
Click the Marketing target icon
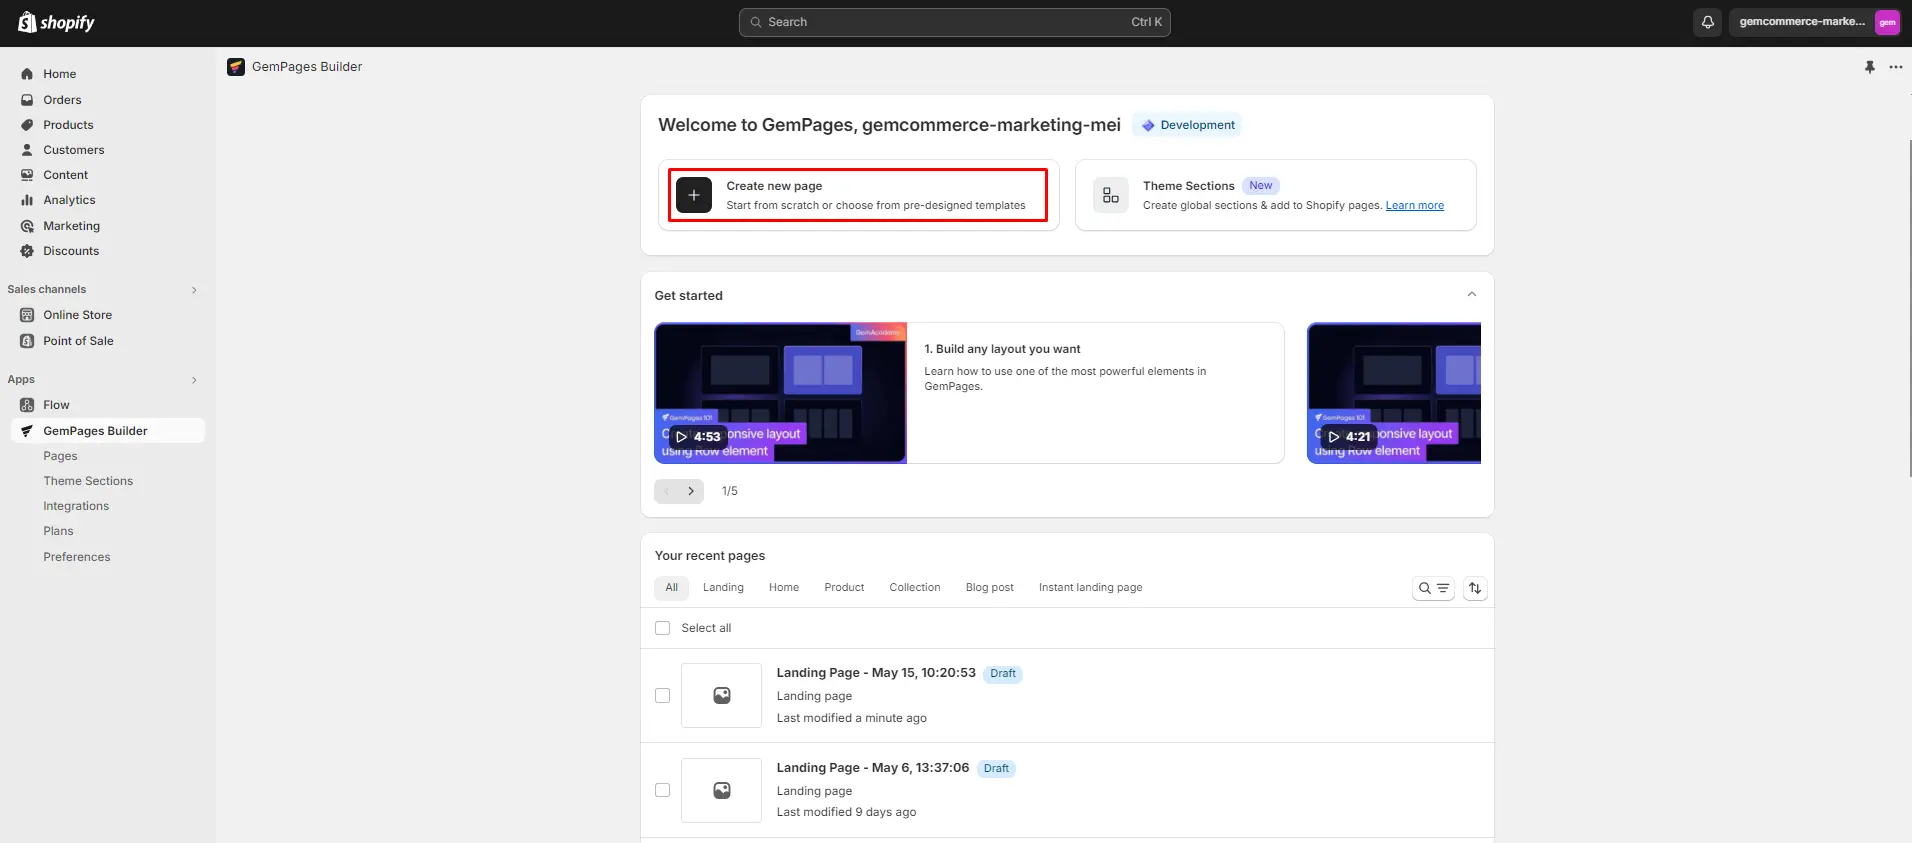(27, 226)
